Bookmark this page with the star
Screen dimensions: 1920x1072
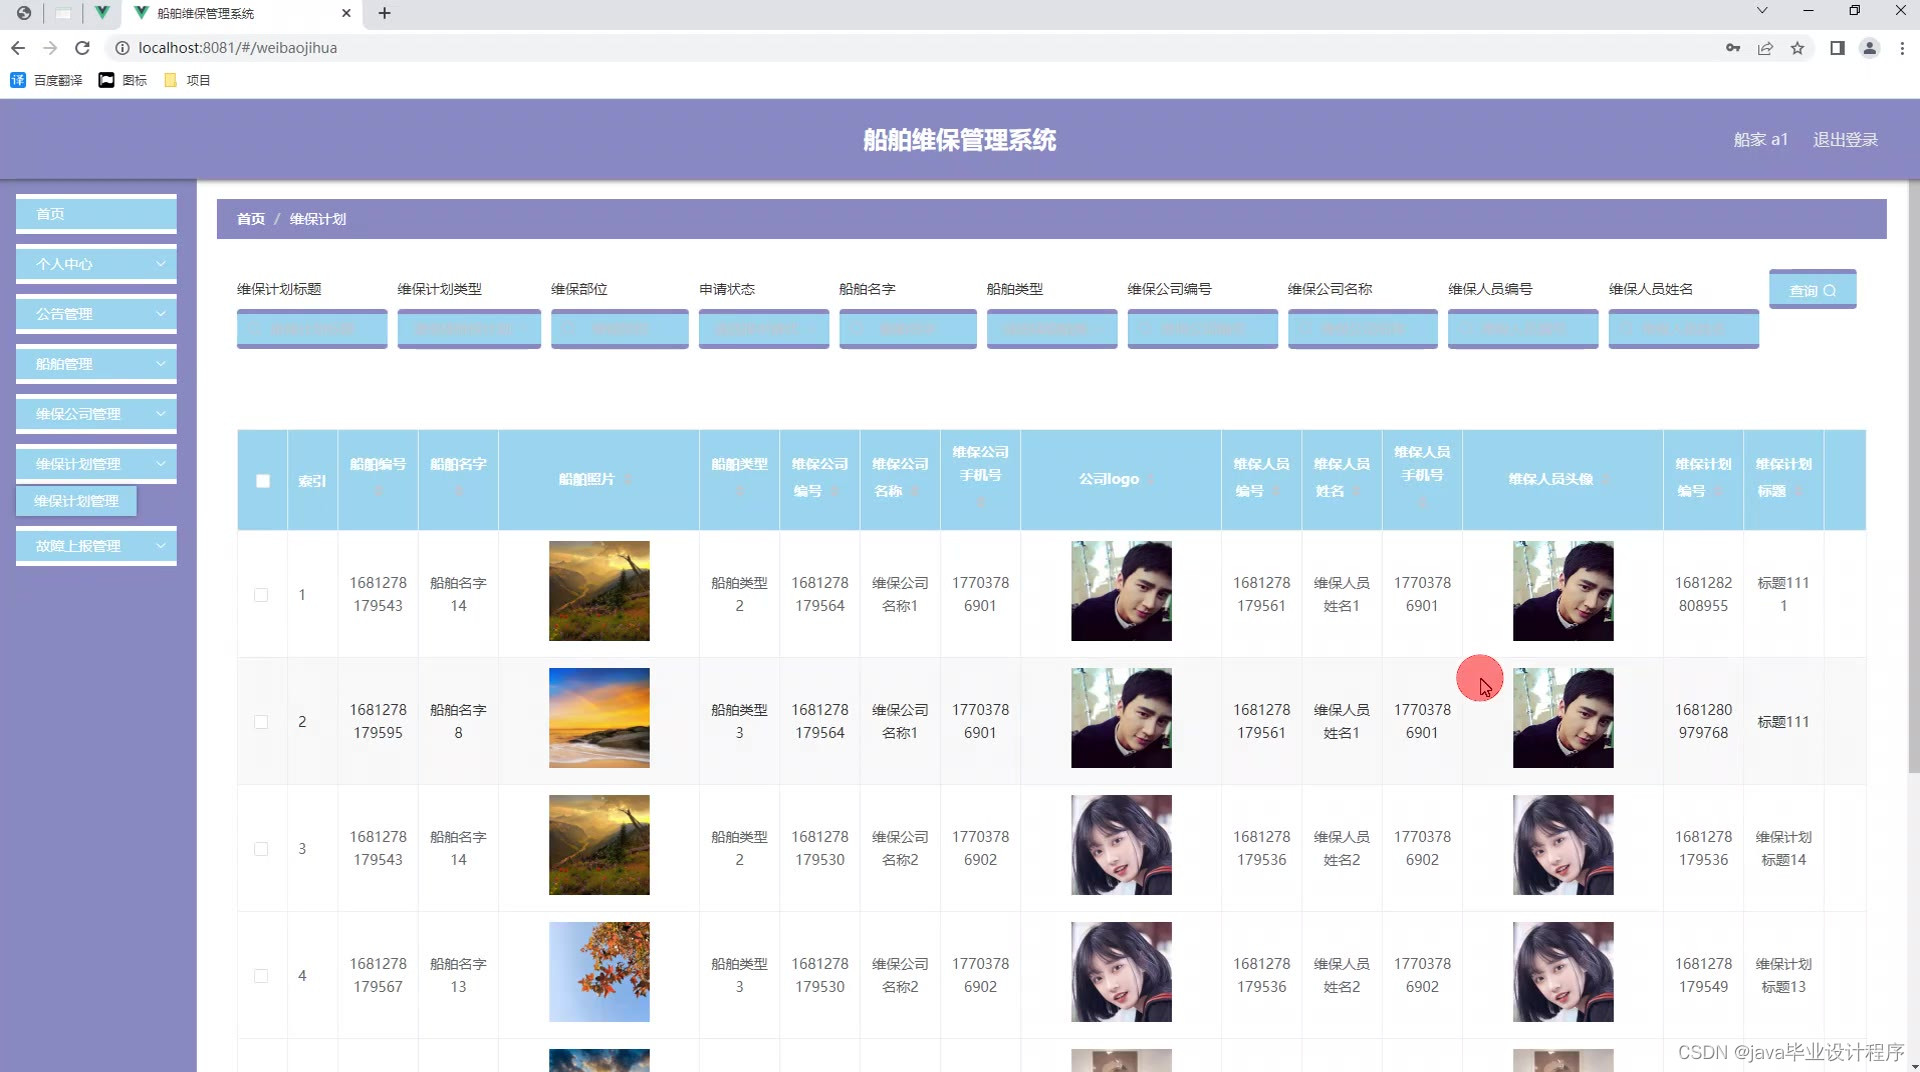(x=1797, y=48)
